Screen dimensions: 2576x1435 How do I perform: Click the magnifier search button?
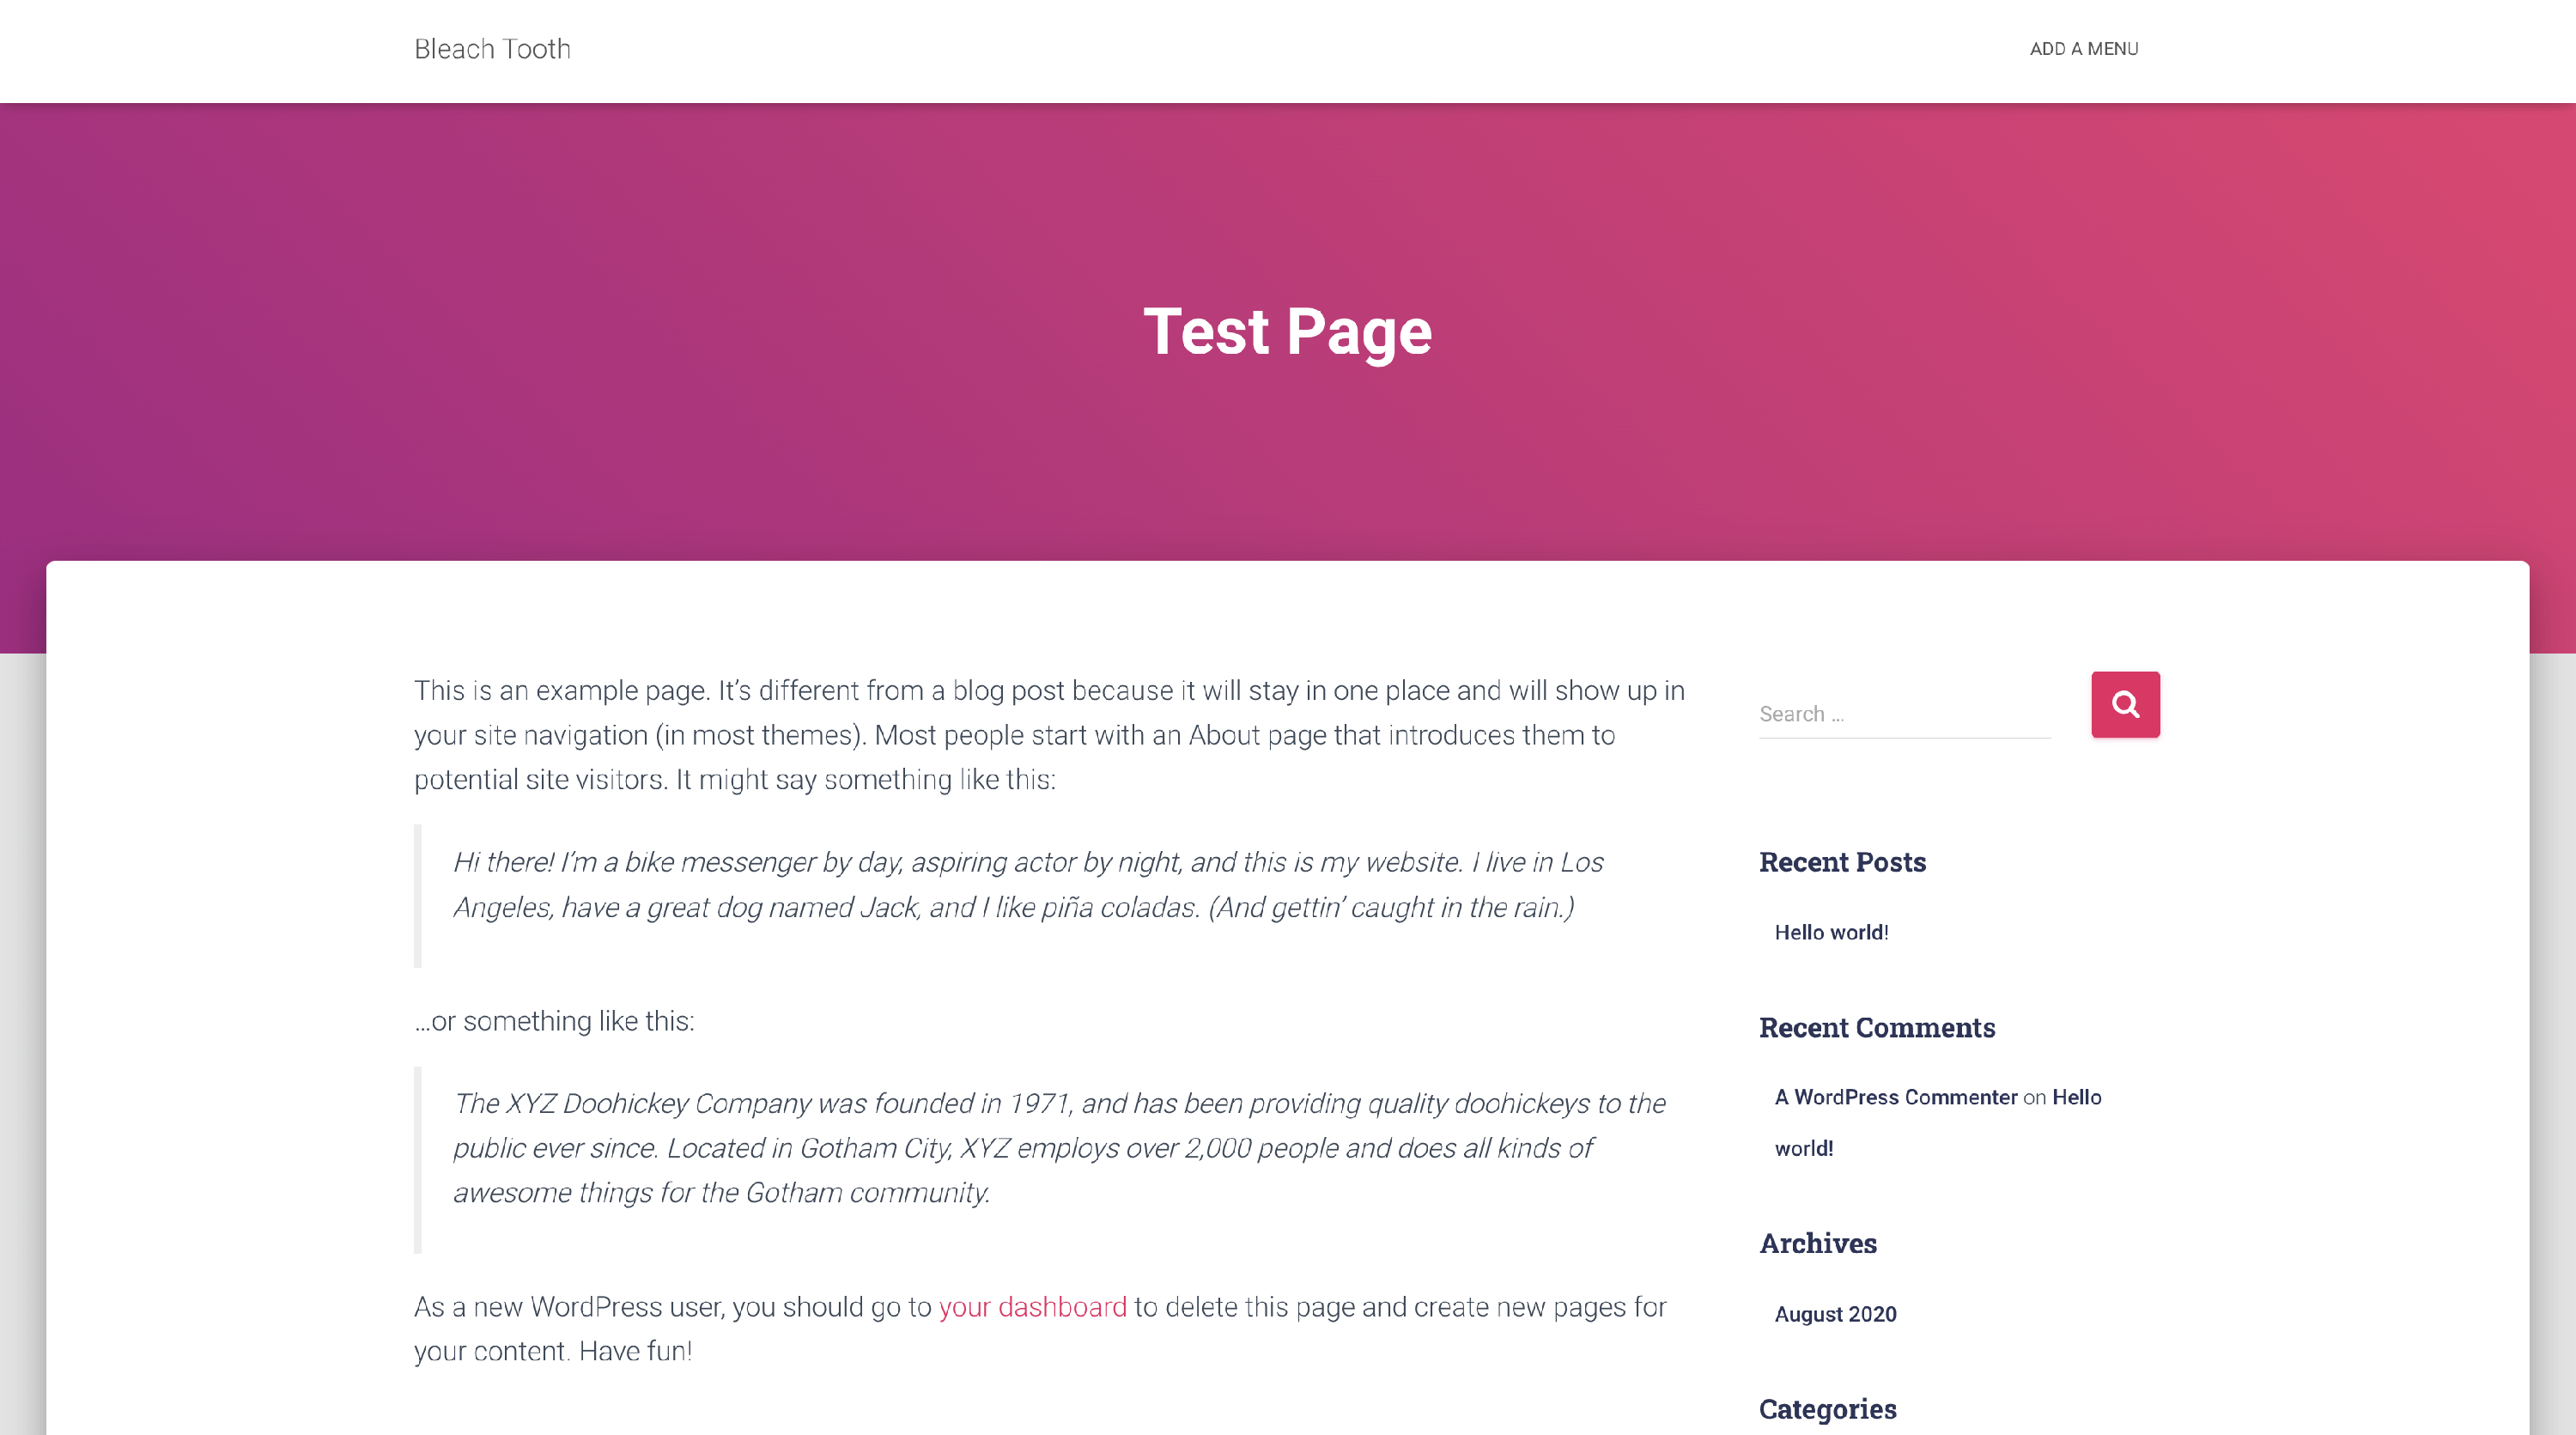coord(2125,704)
